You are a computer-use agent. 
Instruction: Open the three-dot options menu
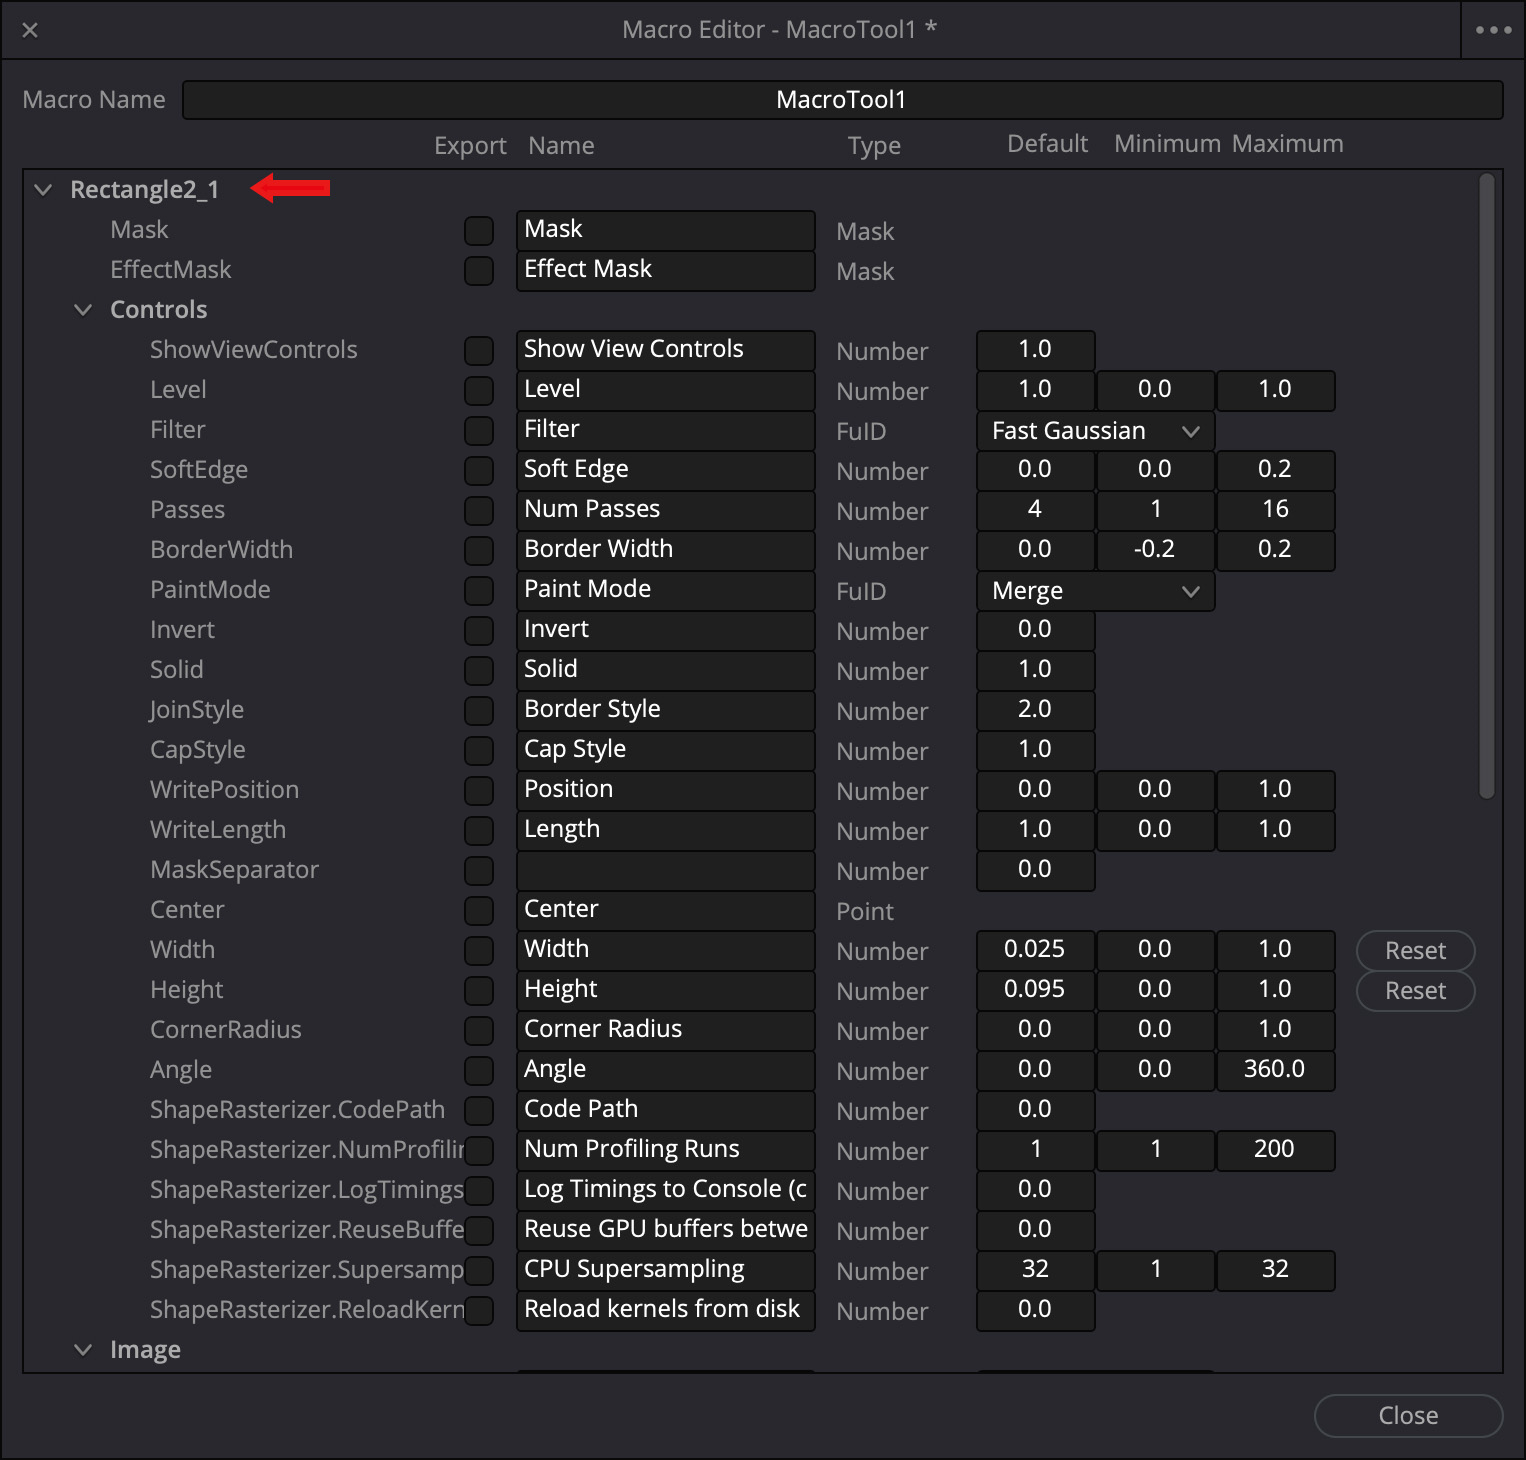click(1493, 30)
